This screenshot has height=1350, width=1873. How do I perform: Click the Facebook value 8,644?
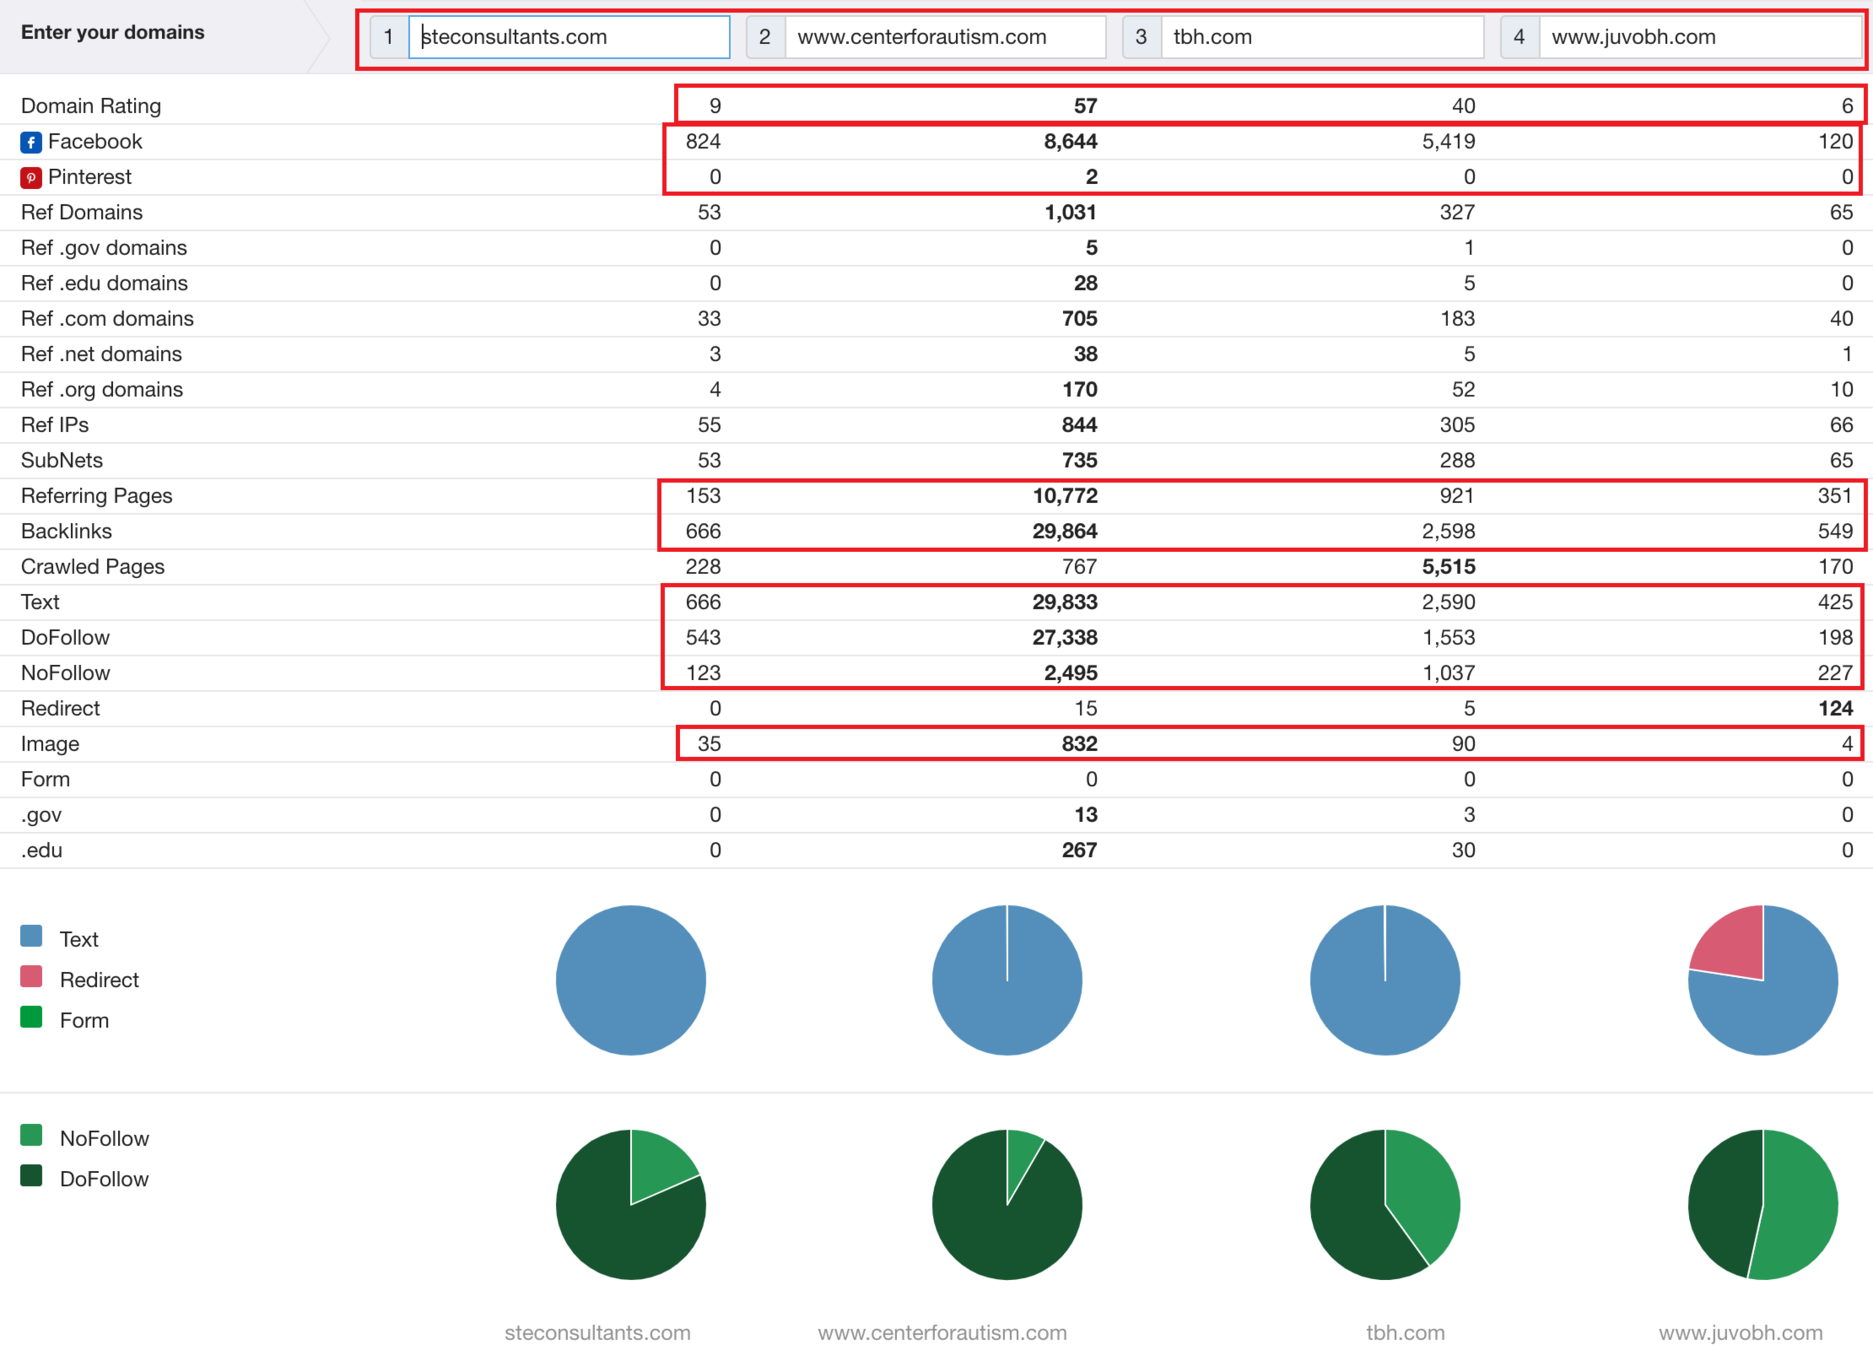[x=1070, y=142]
